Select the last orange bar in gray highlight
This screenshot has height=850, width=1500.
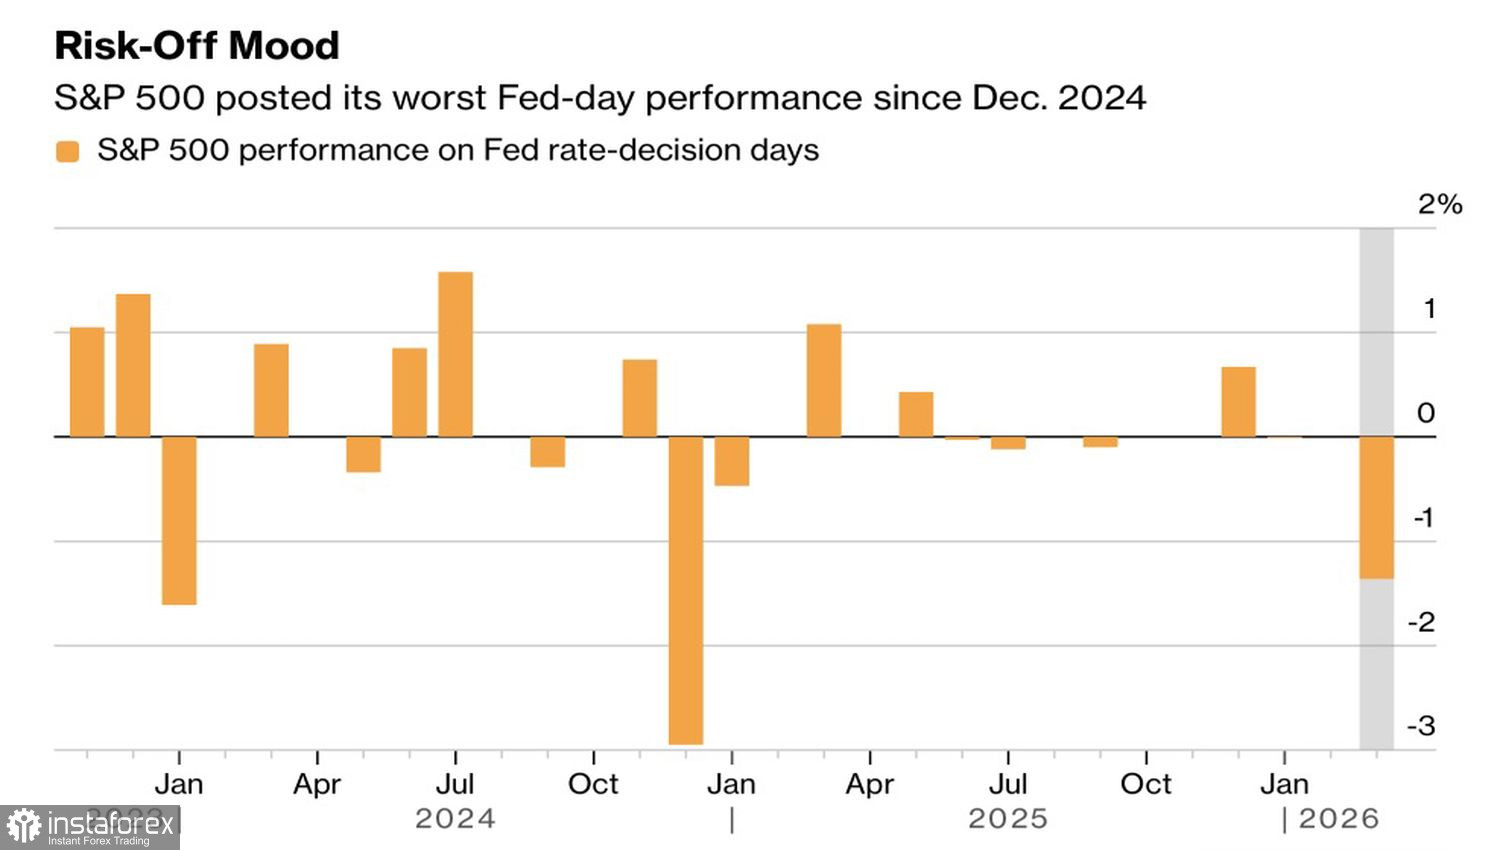(1376, 507)
